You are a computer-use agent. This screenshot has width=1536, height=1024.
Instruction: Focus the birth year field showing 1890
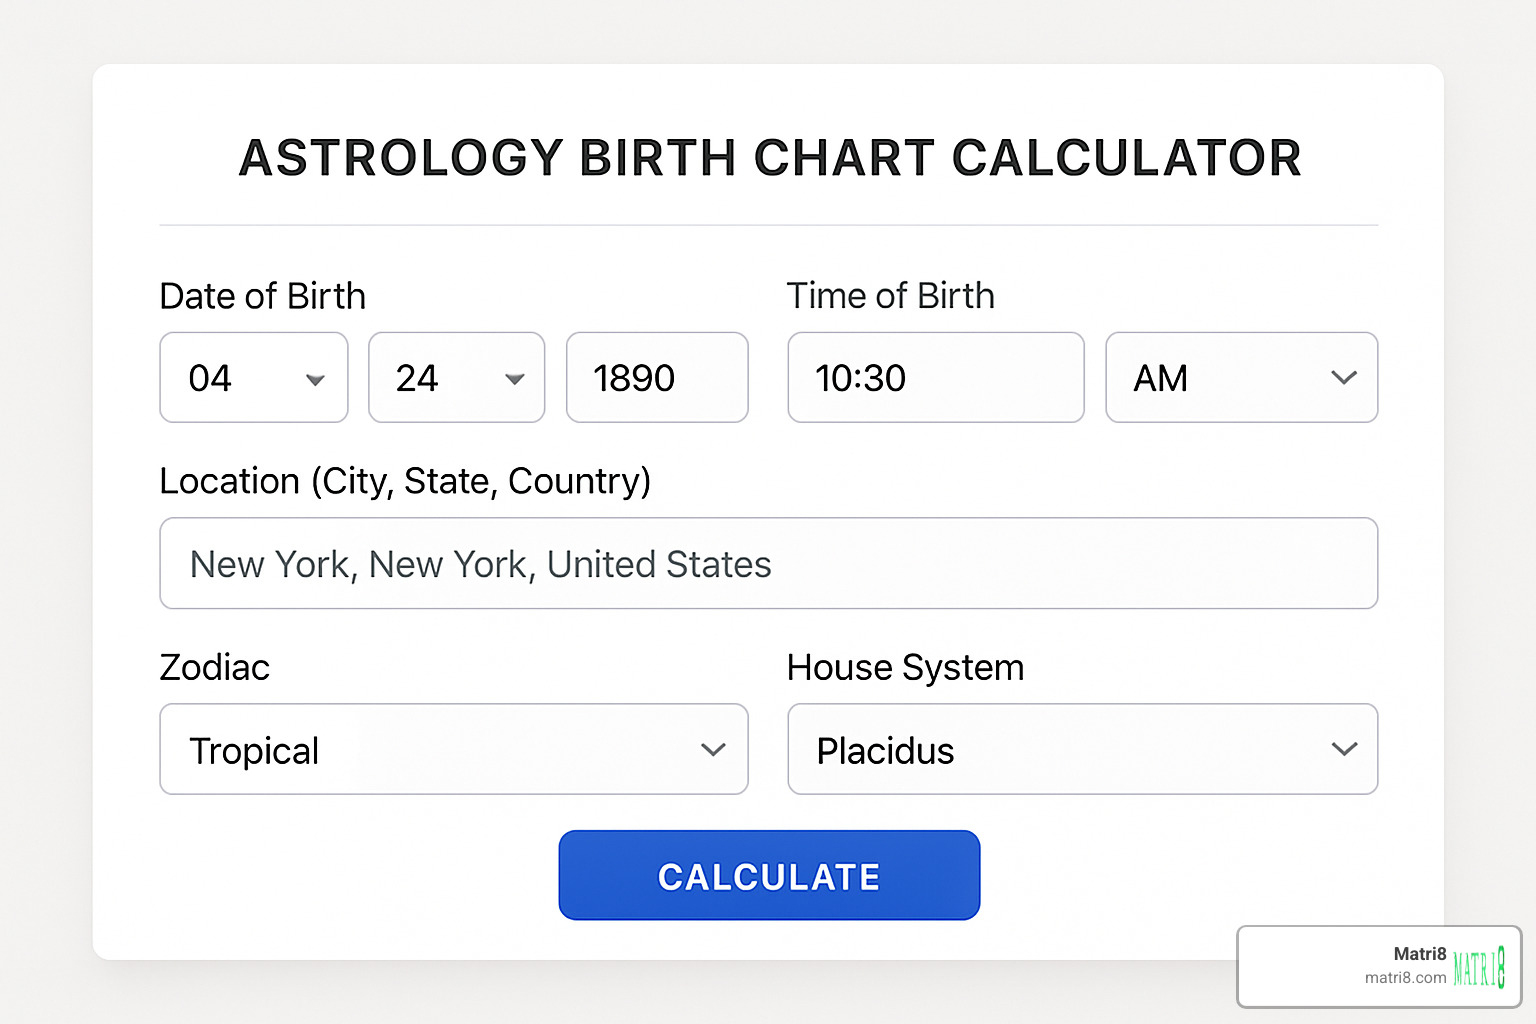[x=656, y=378]
